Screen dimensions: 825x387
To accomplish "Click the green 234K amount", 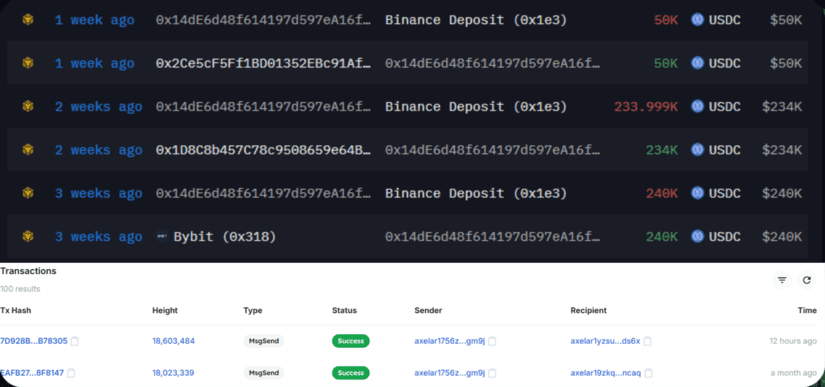I will pos(662,150).
